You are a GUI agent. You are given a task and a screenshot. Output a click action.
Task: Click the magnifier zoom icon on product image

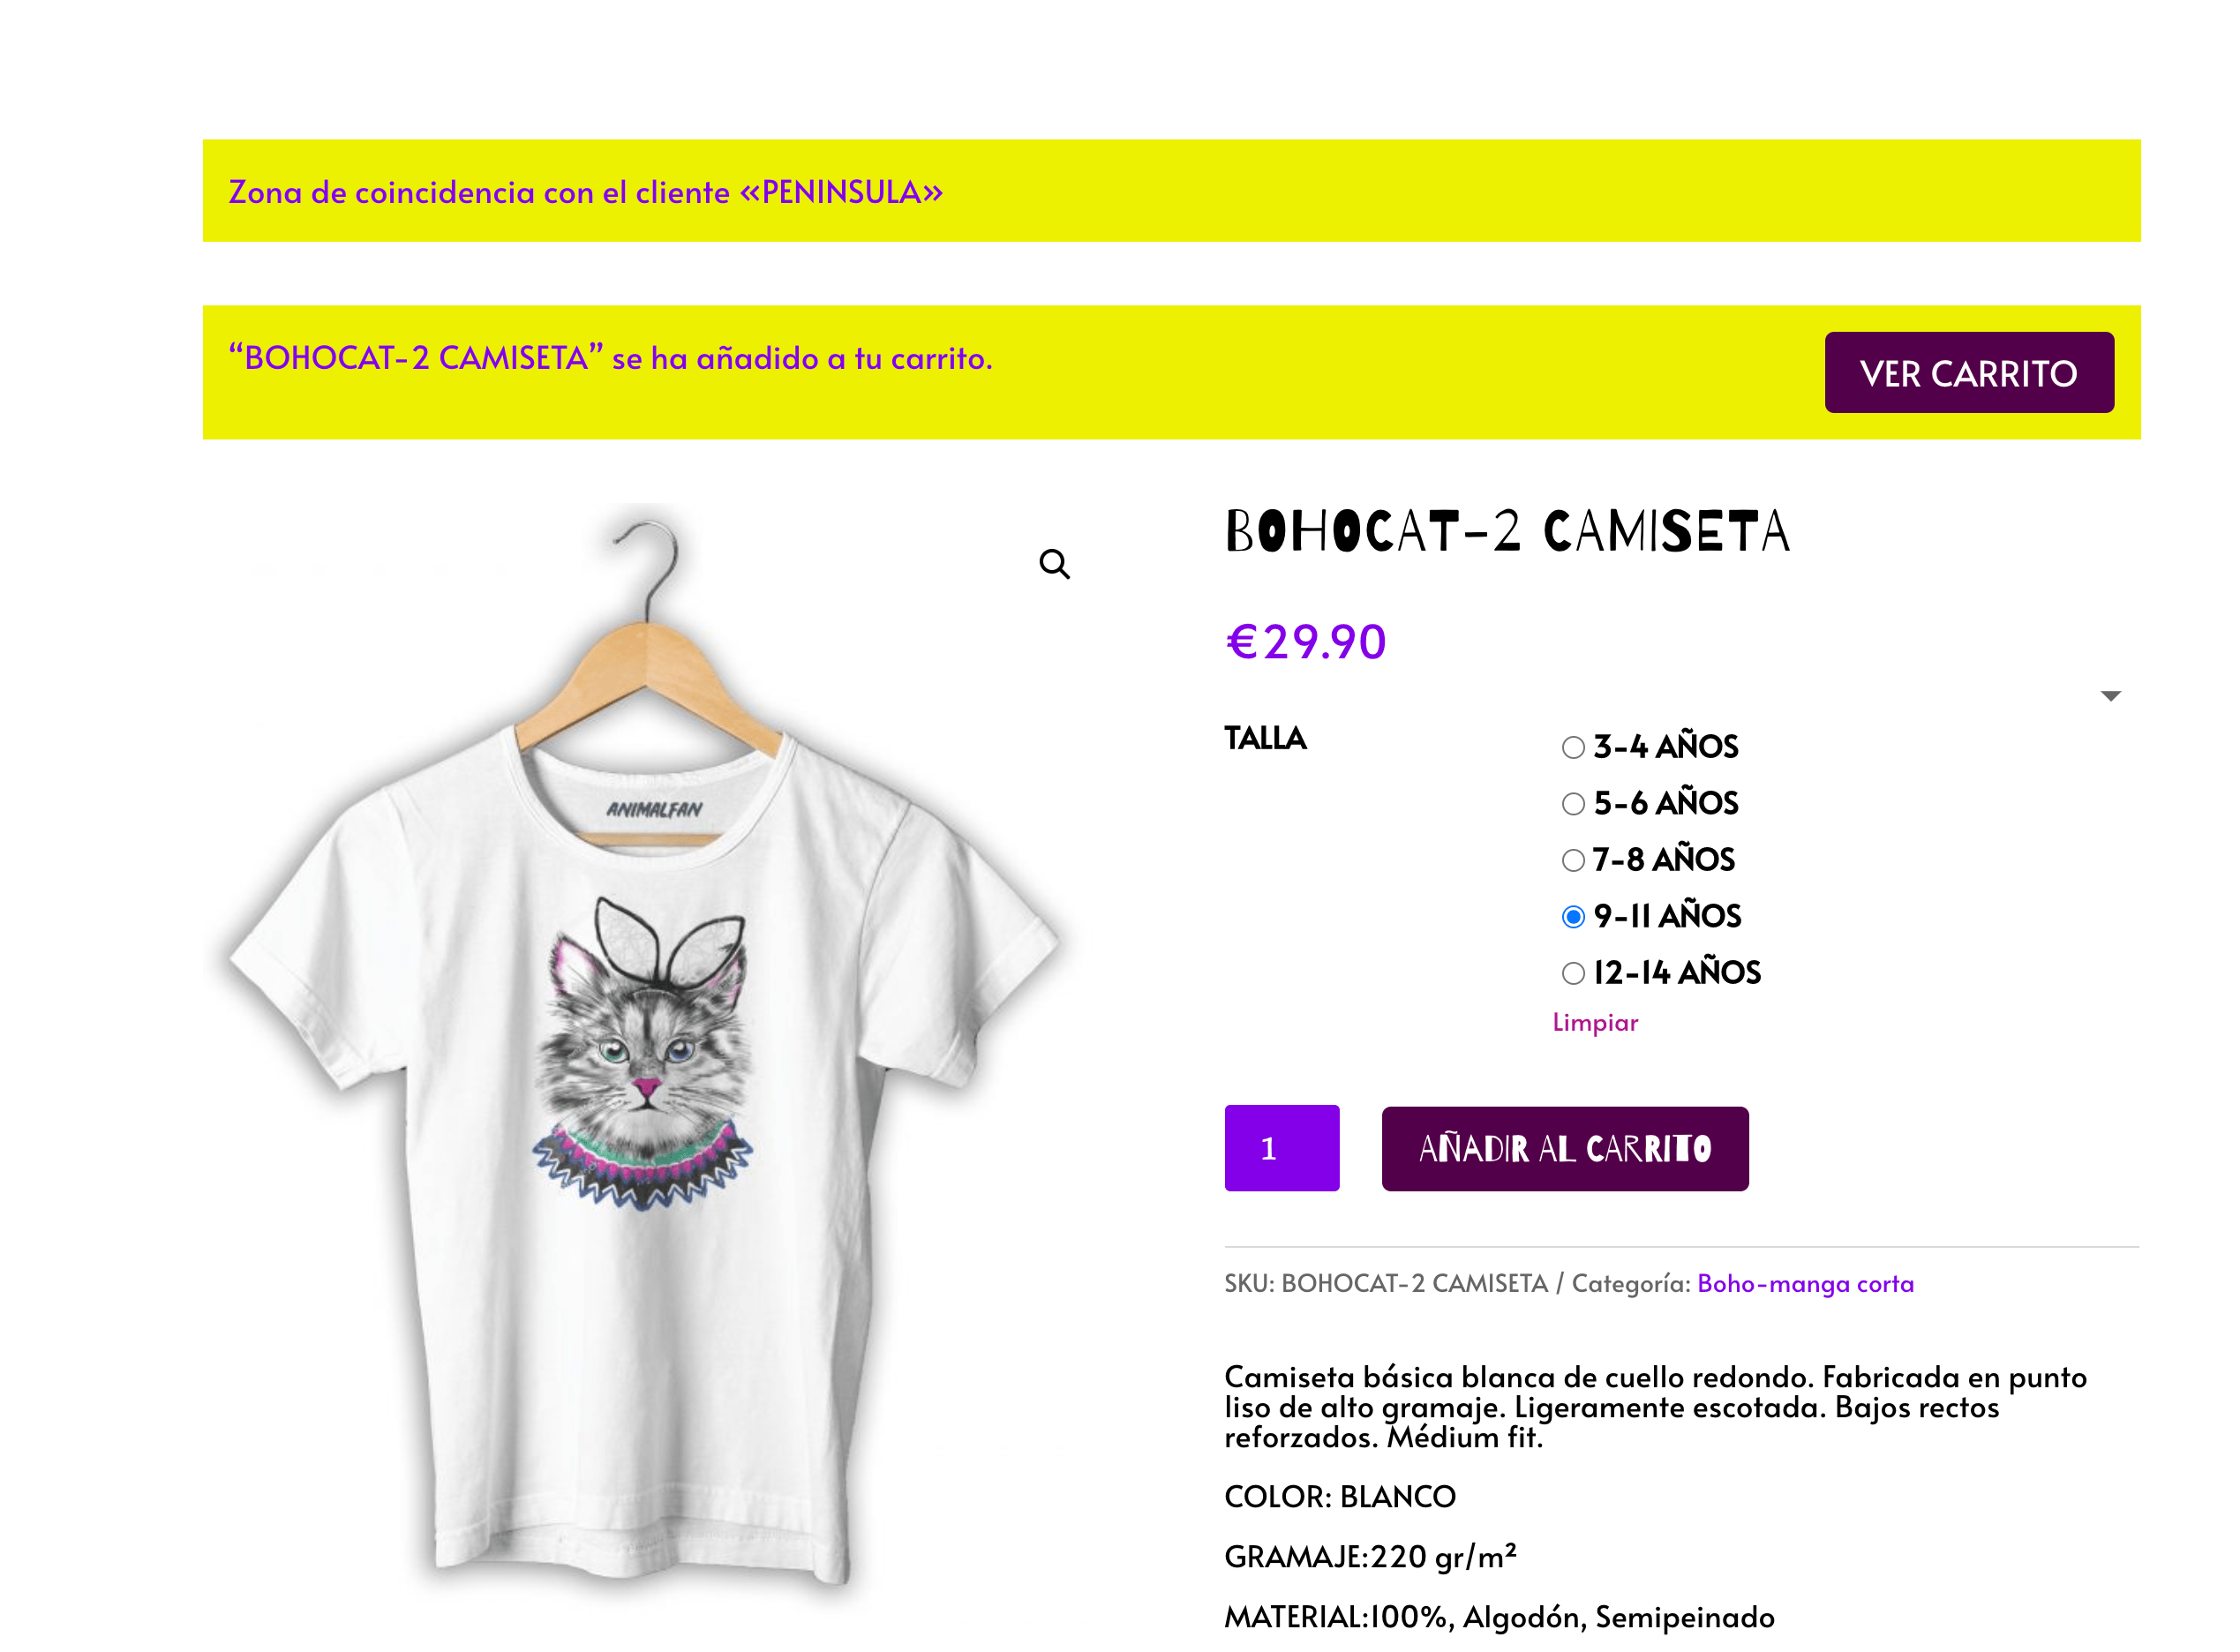1054,564
